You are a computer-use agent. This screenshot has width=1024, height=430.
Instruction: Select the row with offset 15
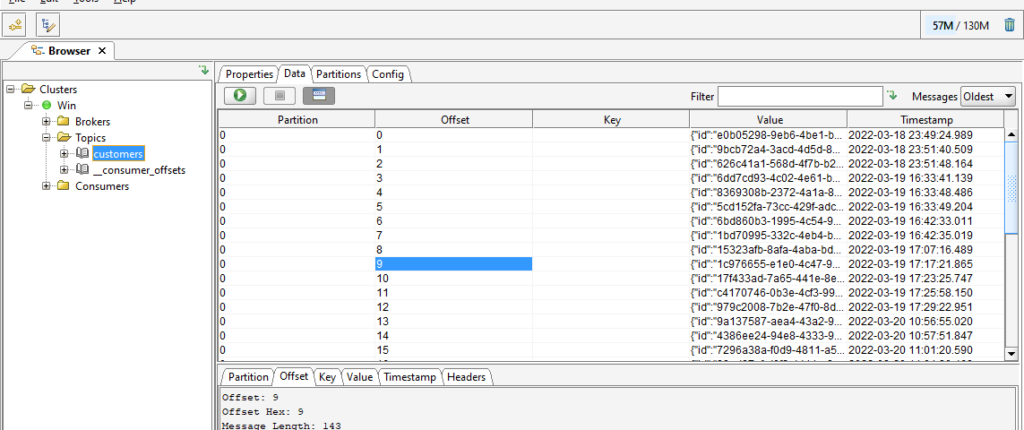611,350
